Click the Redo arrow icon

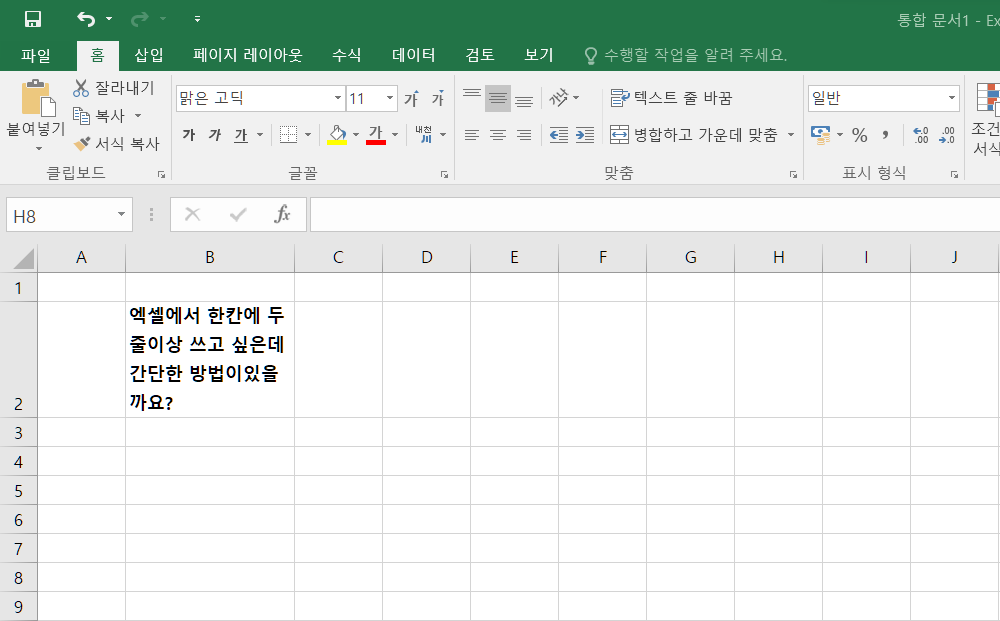pyautogui.click(x=140, y=19)
